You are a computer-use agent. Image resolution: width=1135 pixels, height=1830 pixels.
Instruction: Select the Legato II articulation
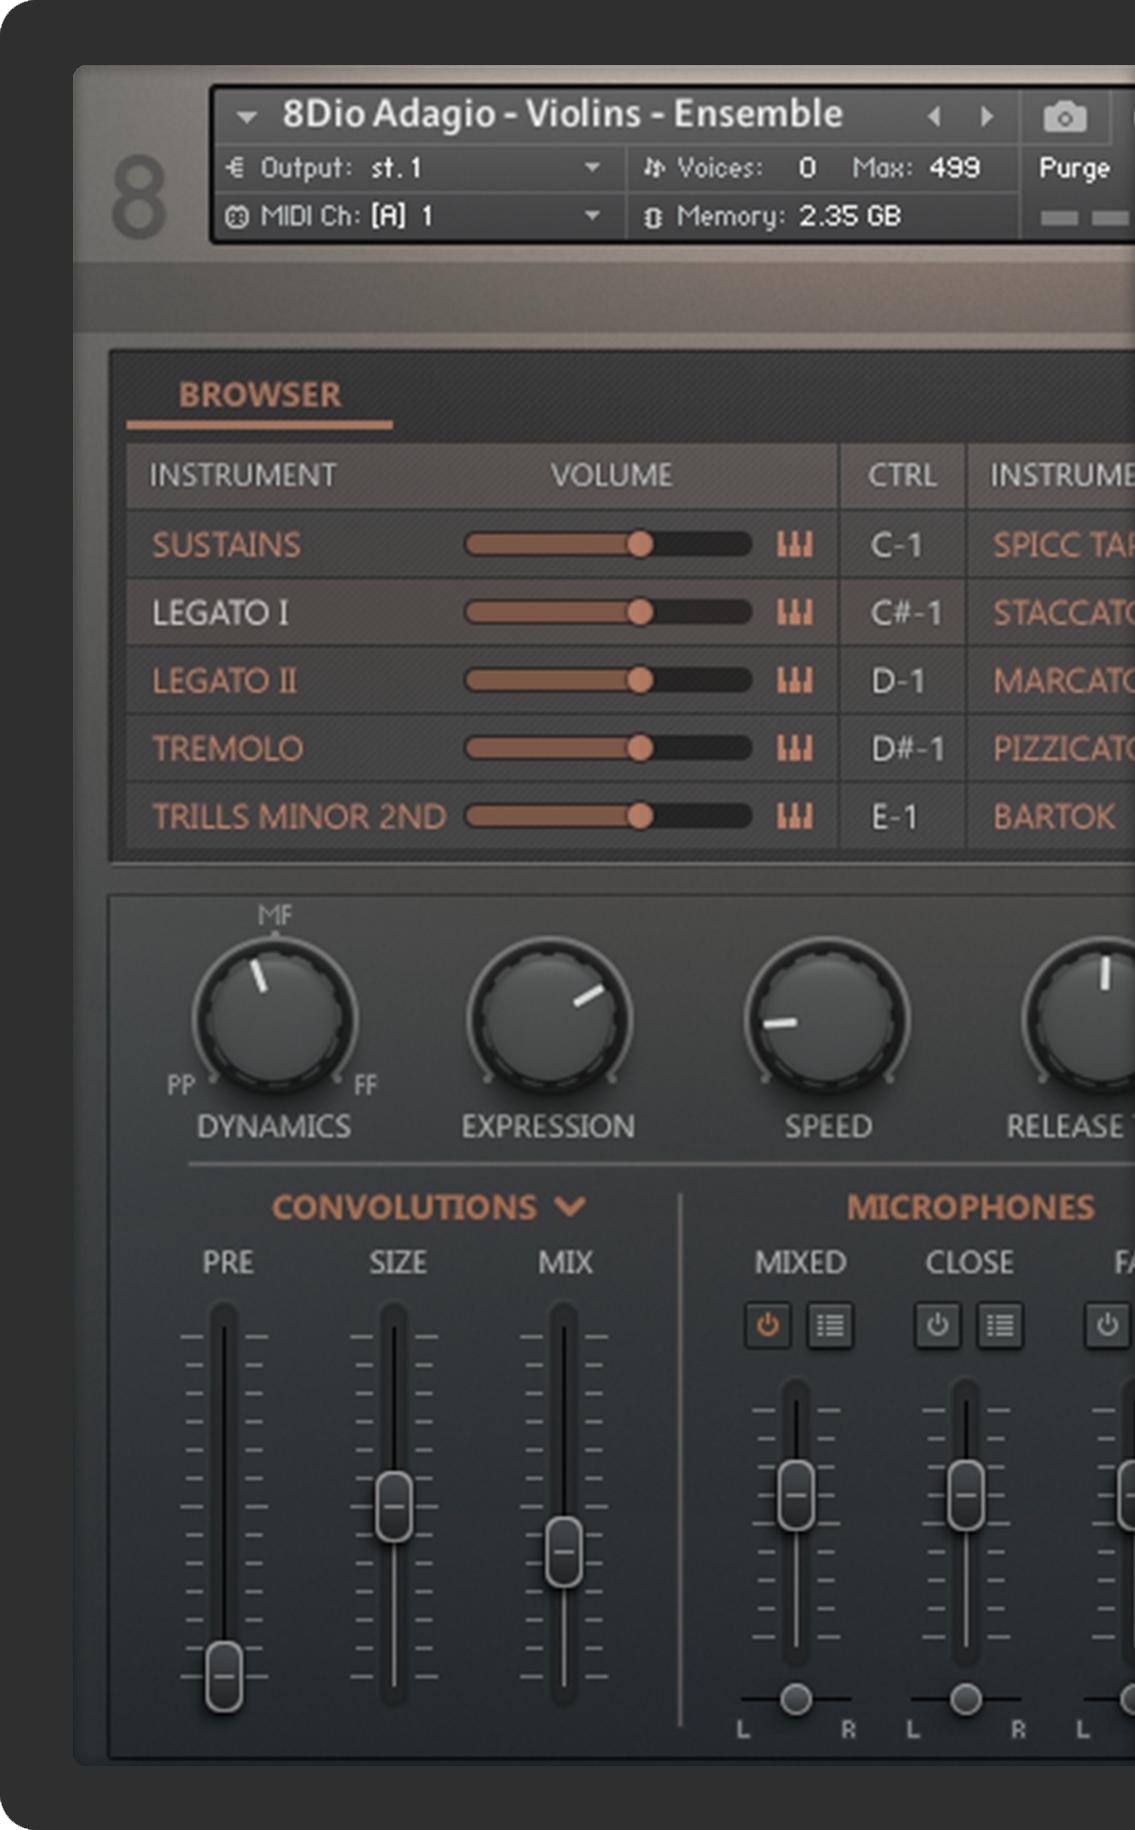(x=225, y=681)
